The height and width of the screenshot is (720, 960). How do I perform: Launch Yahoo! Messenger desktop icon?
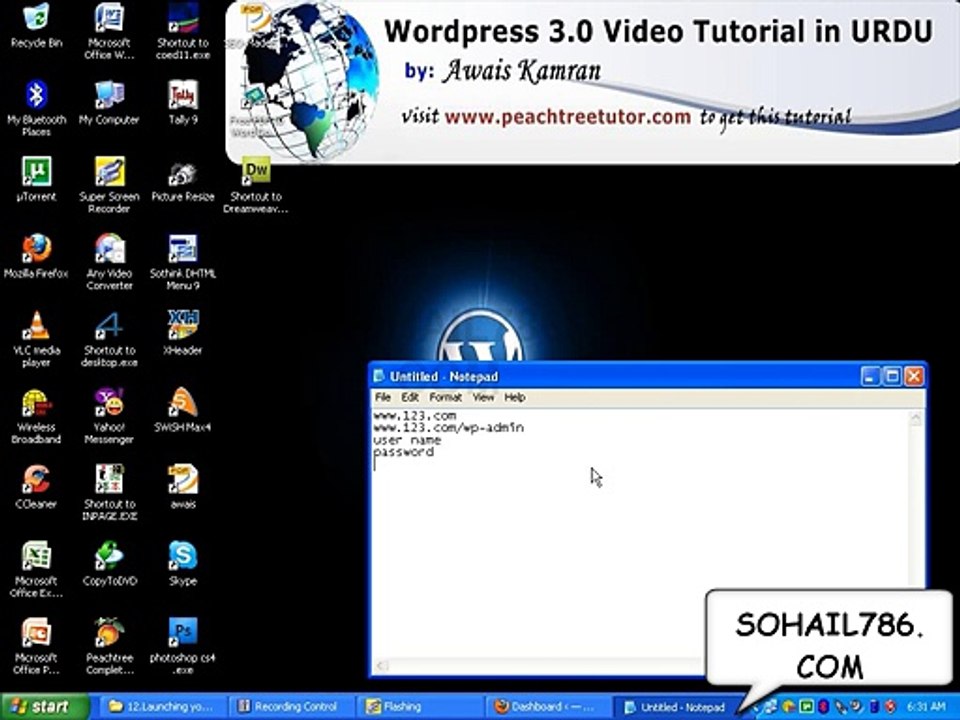coord(109,415)
